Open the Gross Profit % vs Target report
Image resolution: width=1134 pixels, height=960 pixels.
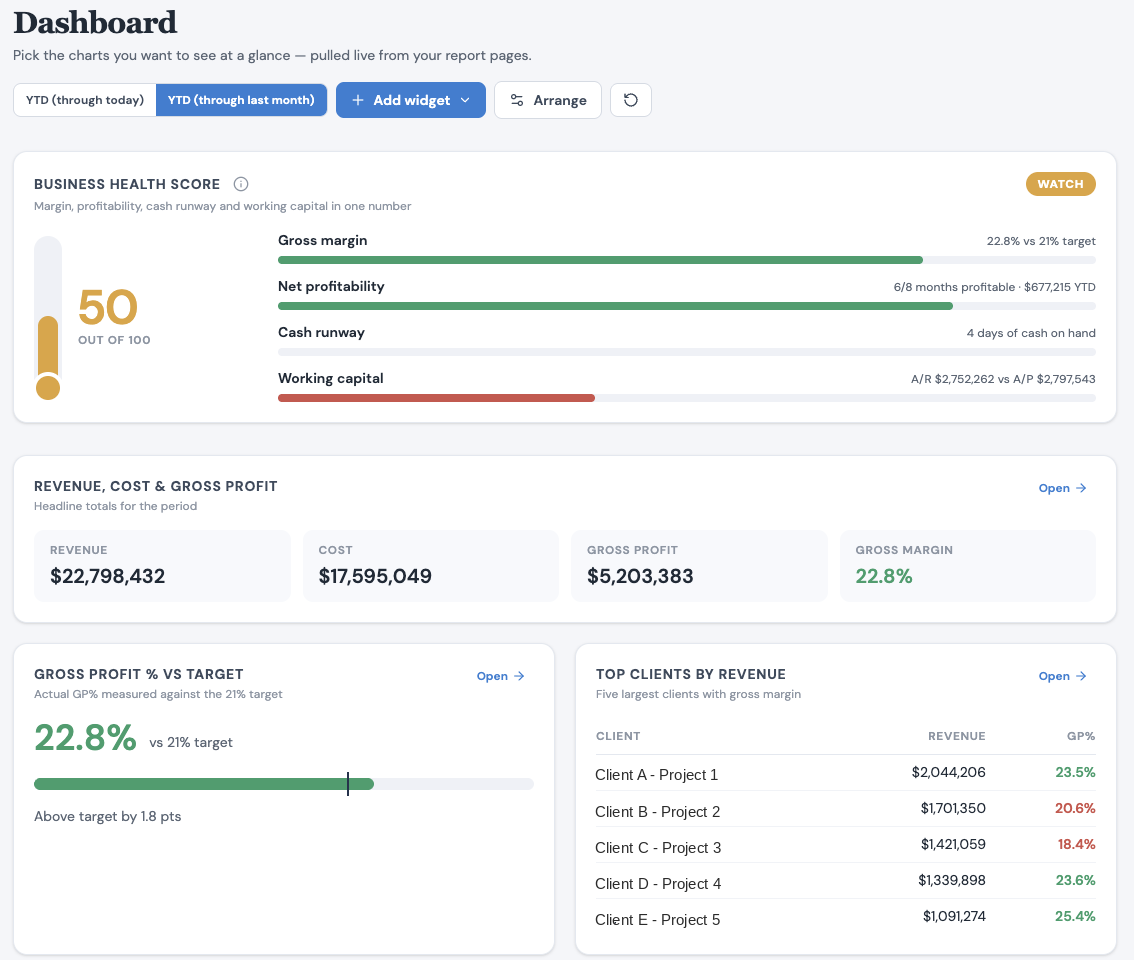tap(500, 676)
